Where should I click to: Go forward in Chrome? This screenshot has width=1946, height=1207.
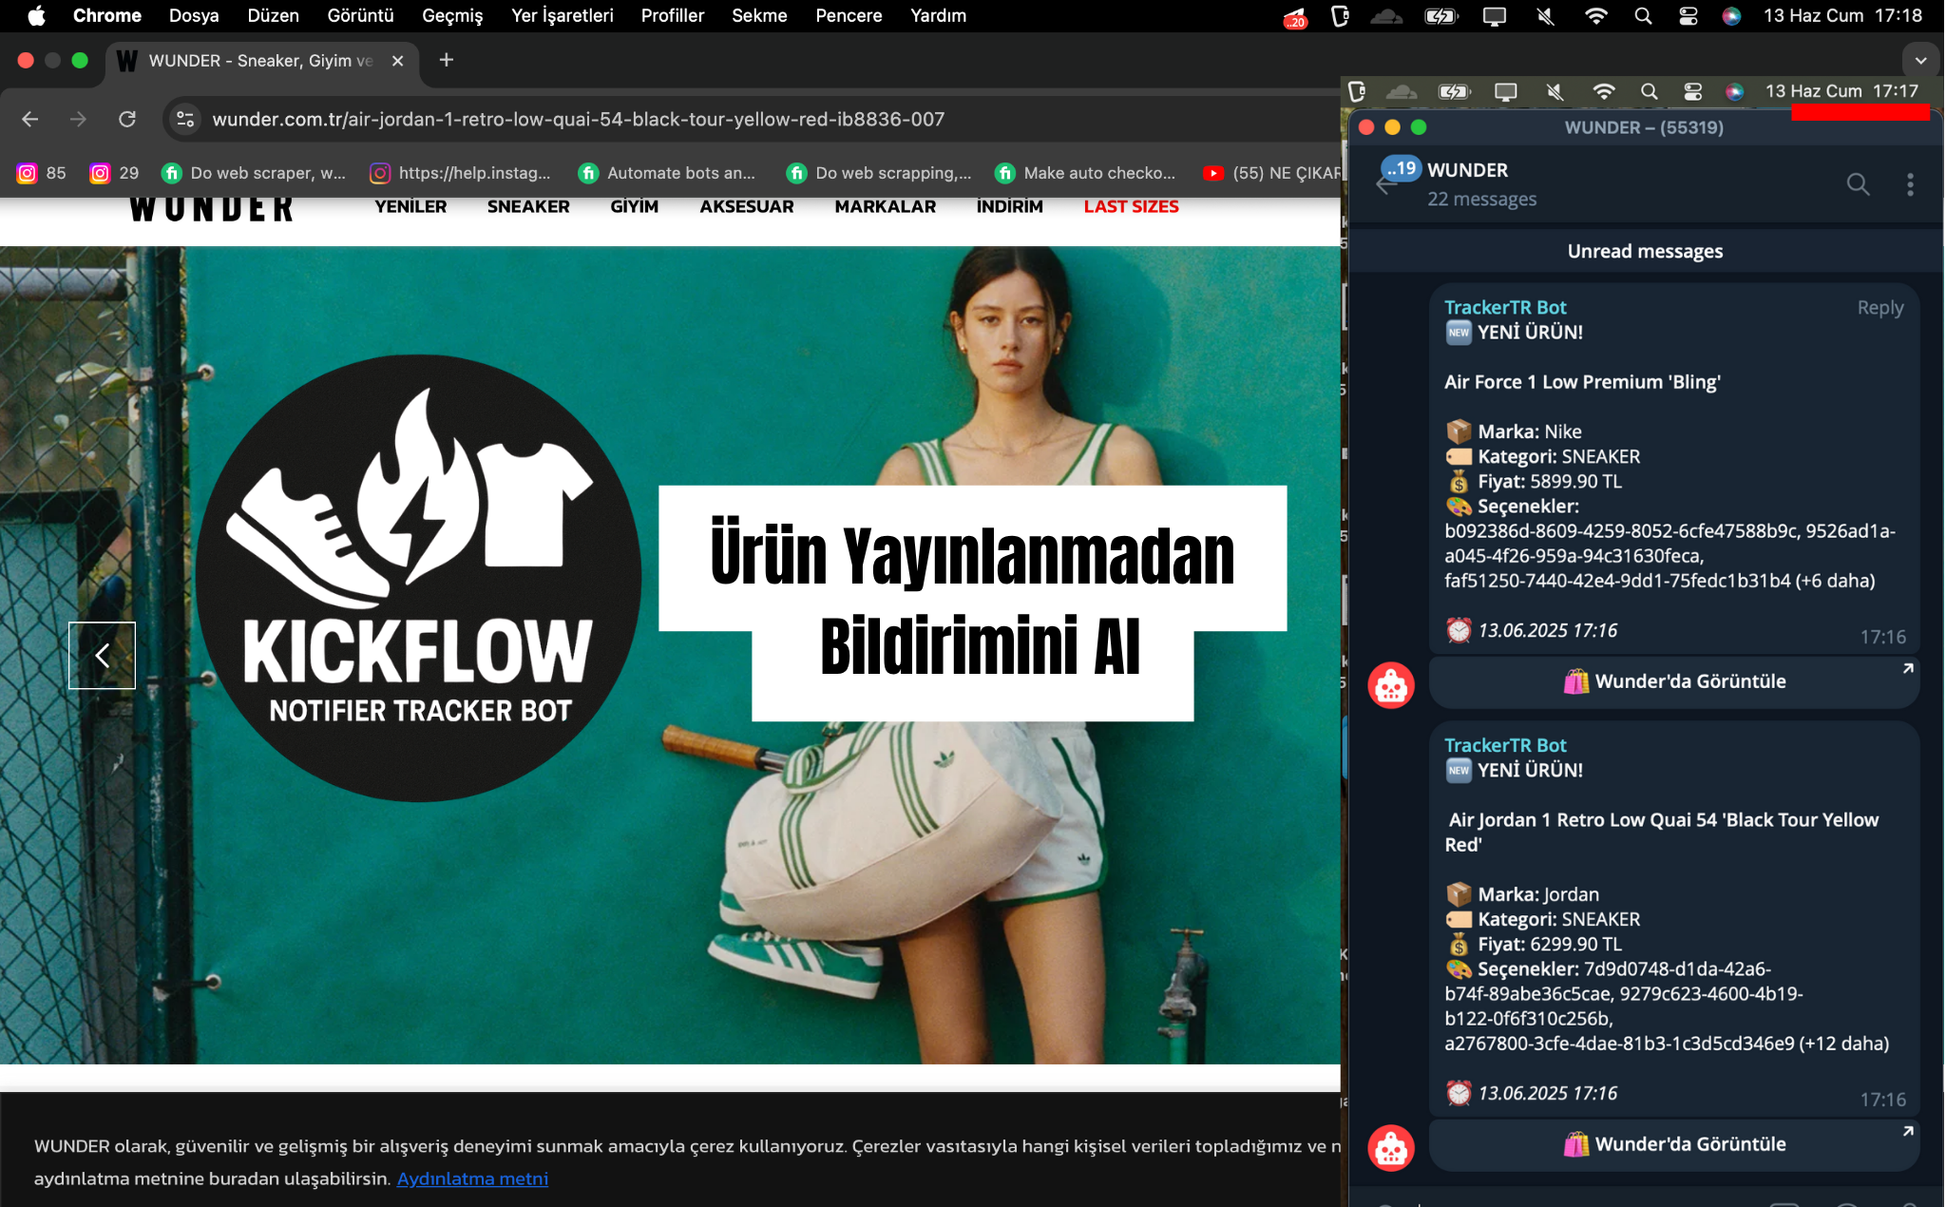click(78, 119)
